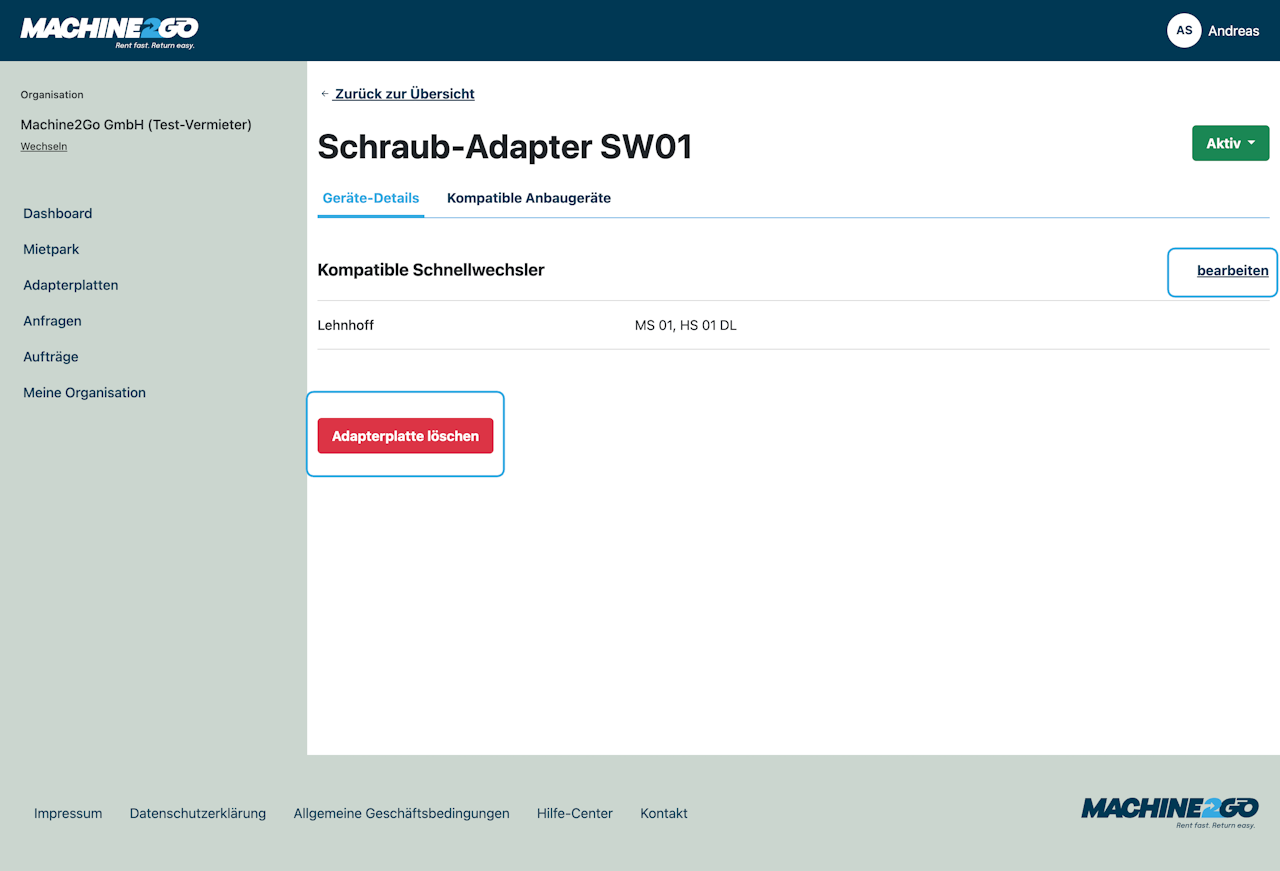Go back via Zurück zur Übersicht link
Viewport: 1280px width, 871px height.
[405, 94]
